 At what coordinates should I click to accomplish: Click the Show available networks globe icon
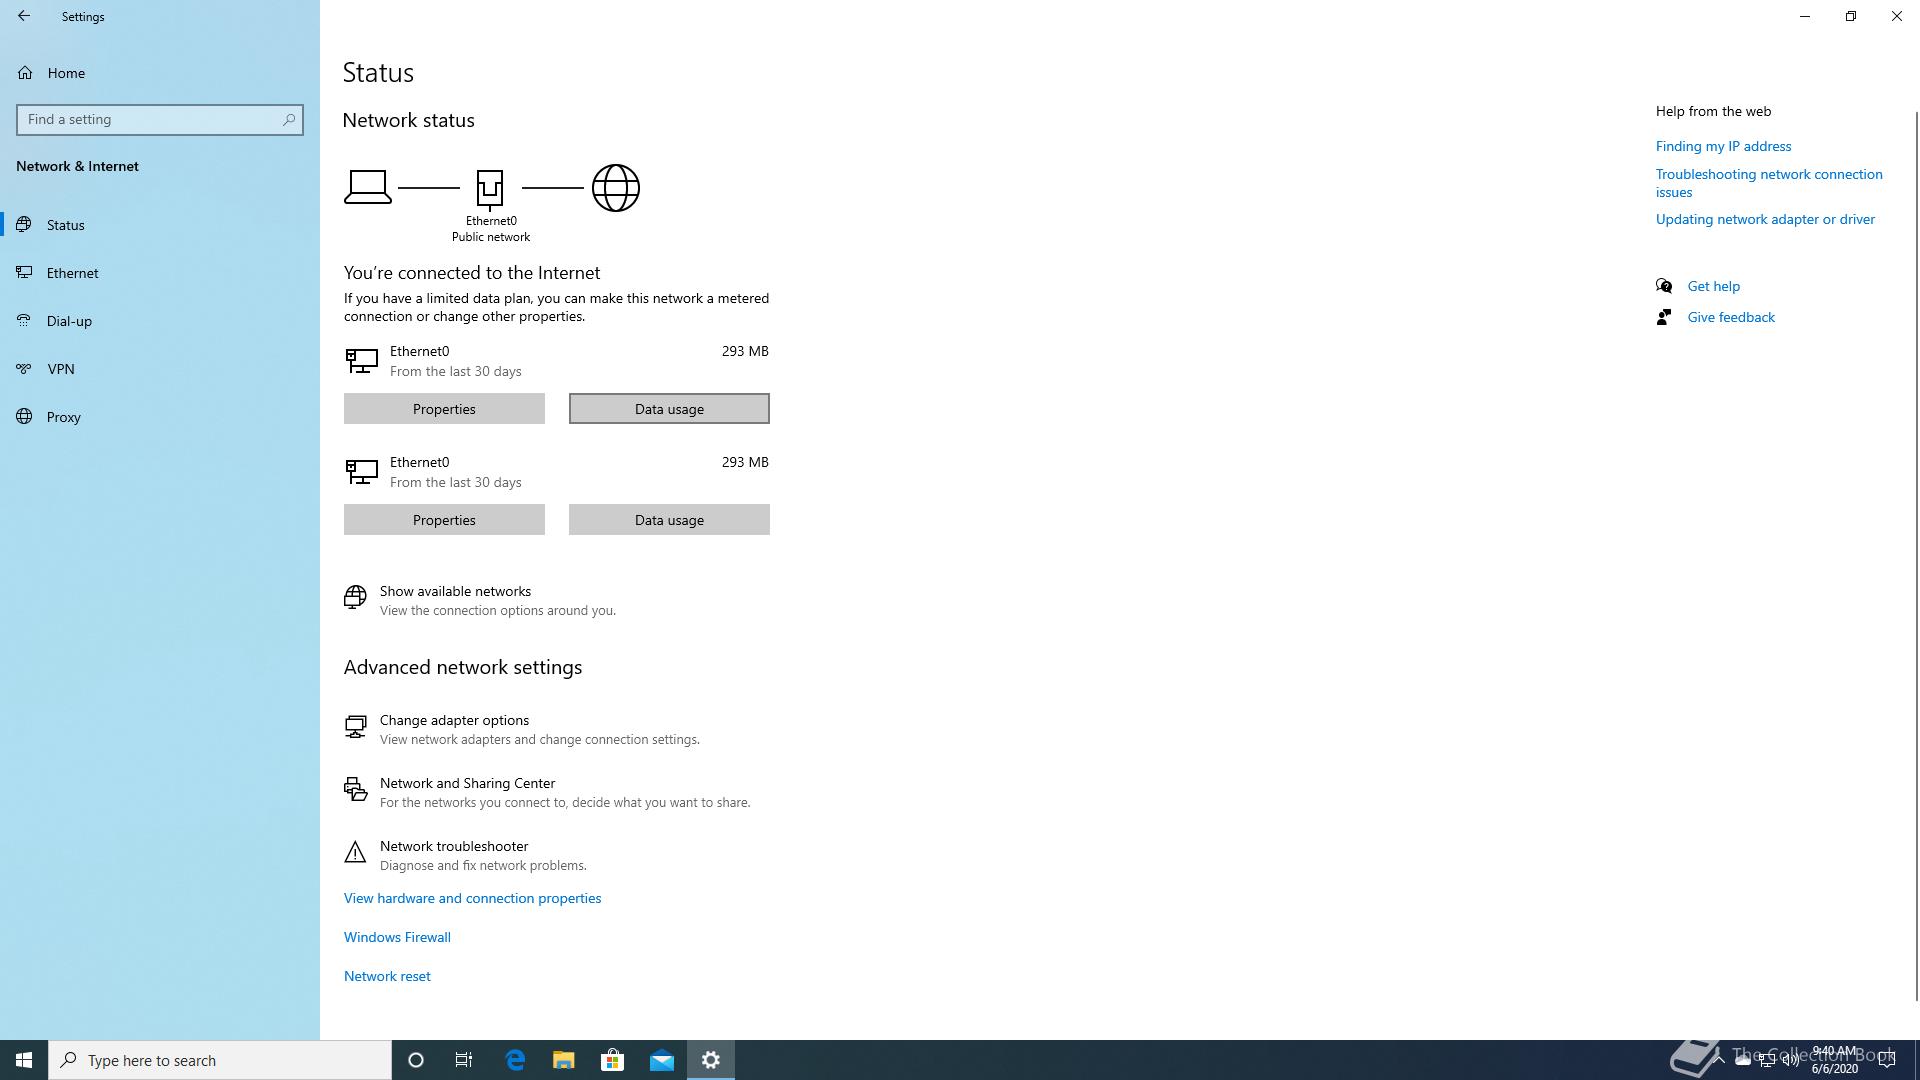point(355,597)
